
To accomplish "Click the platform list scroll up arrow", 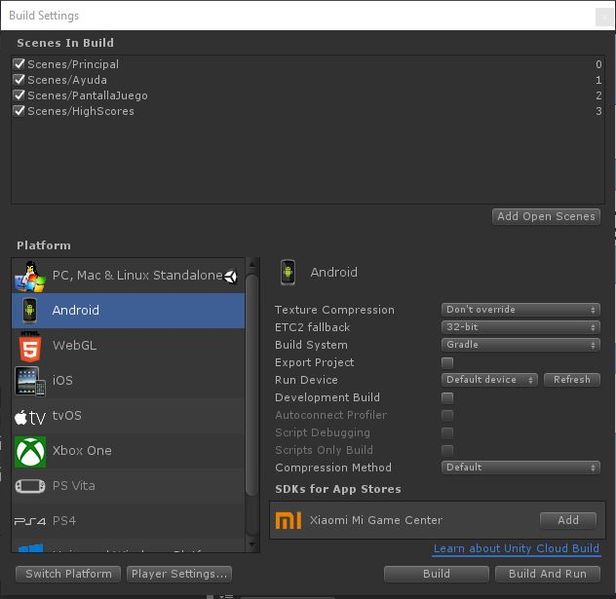I will click(x=252, y=266).
